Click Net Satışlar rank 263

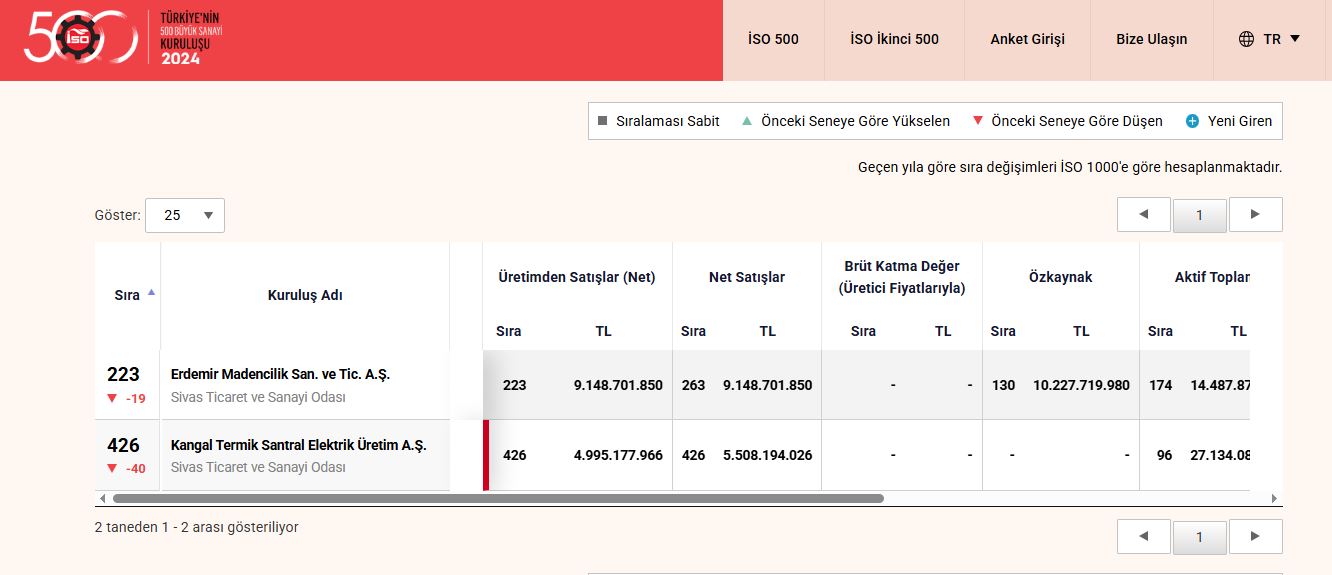[x=693, y=385]
